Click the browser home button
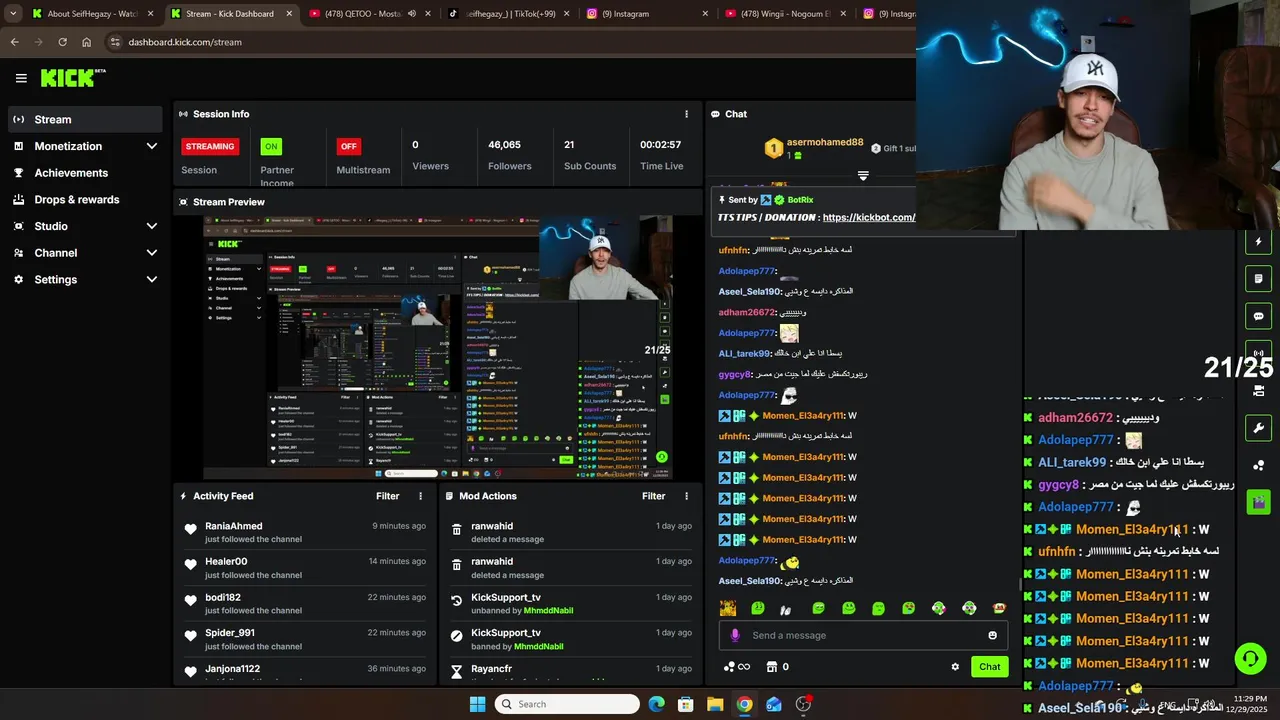The image size is (1280, 720). pyautogui.click(x=86, y=42)
